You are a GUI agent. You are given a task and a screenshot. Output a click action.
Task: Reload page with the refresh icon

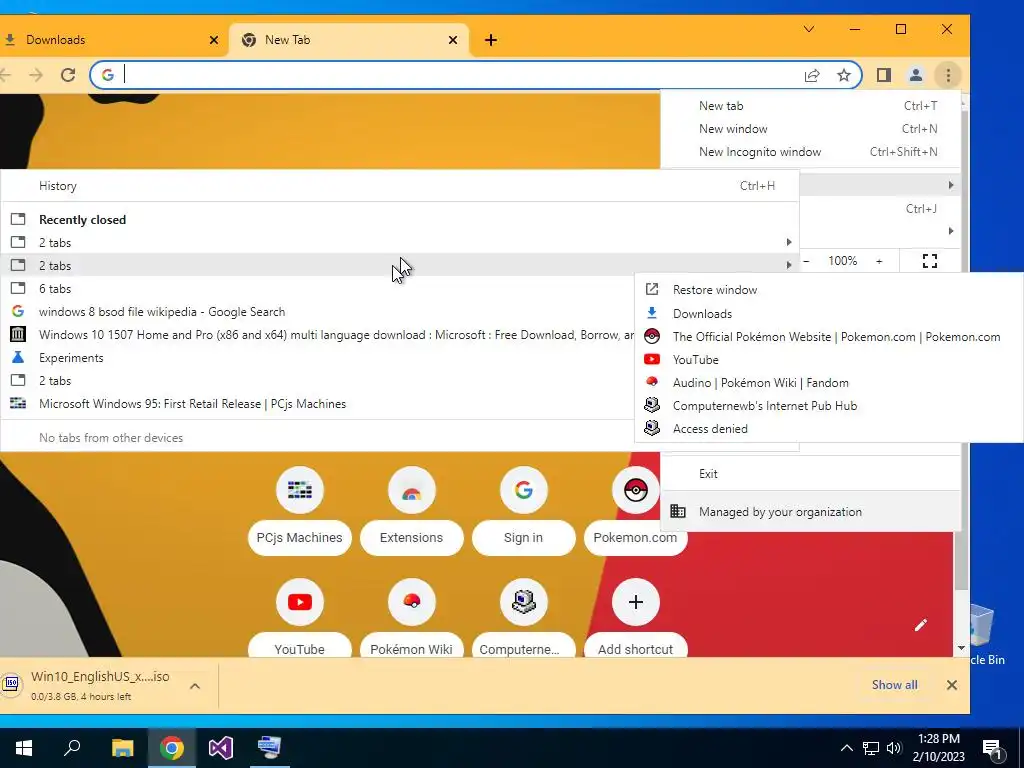coord(68,75)
